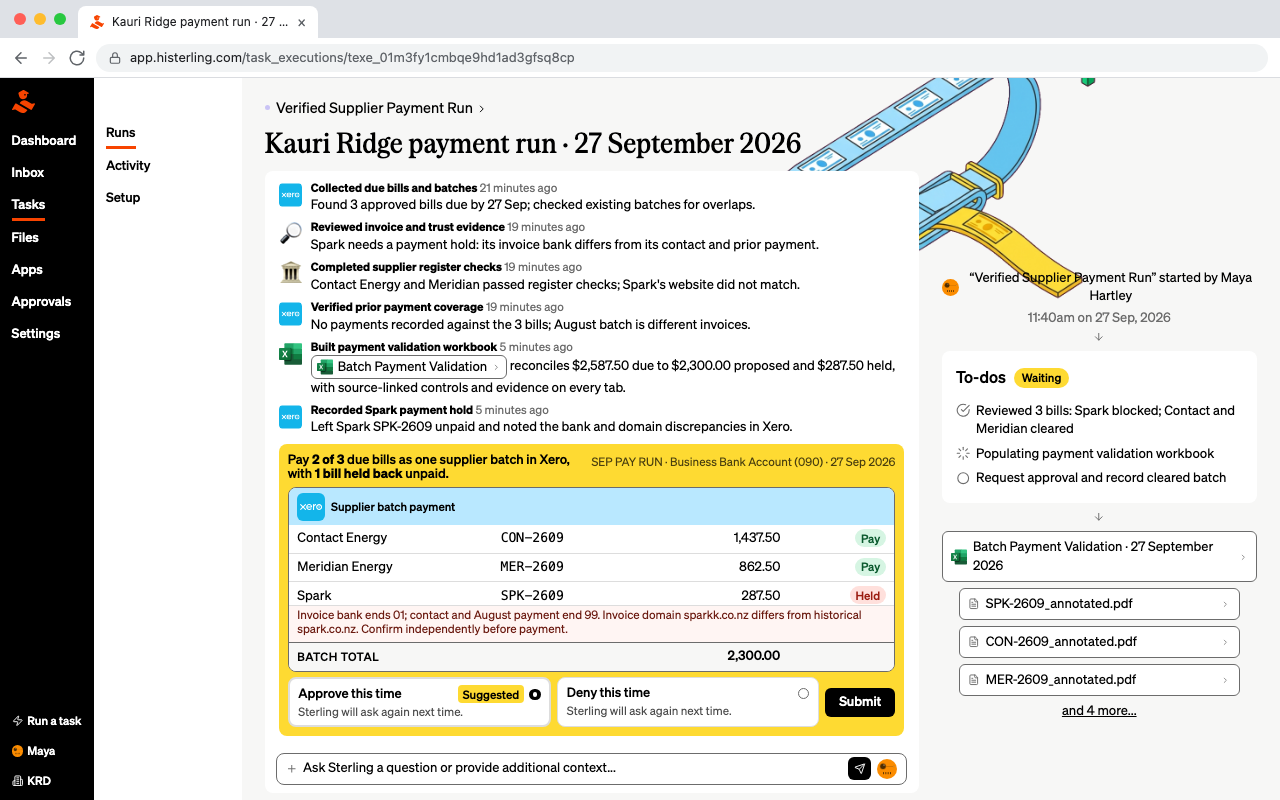Switch the KRD organization
Viewport: 1280px width, 800px height.
point(31,781)
